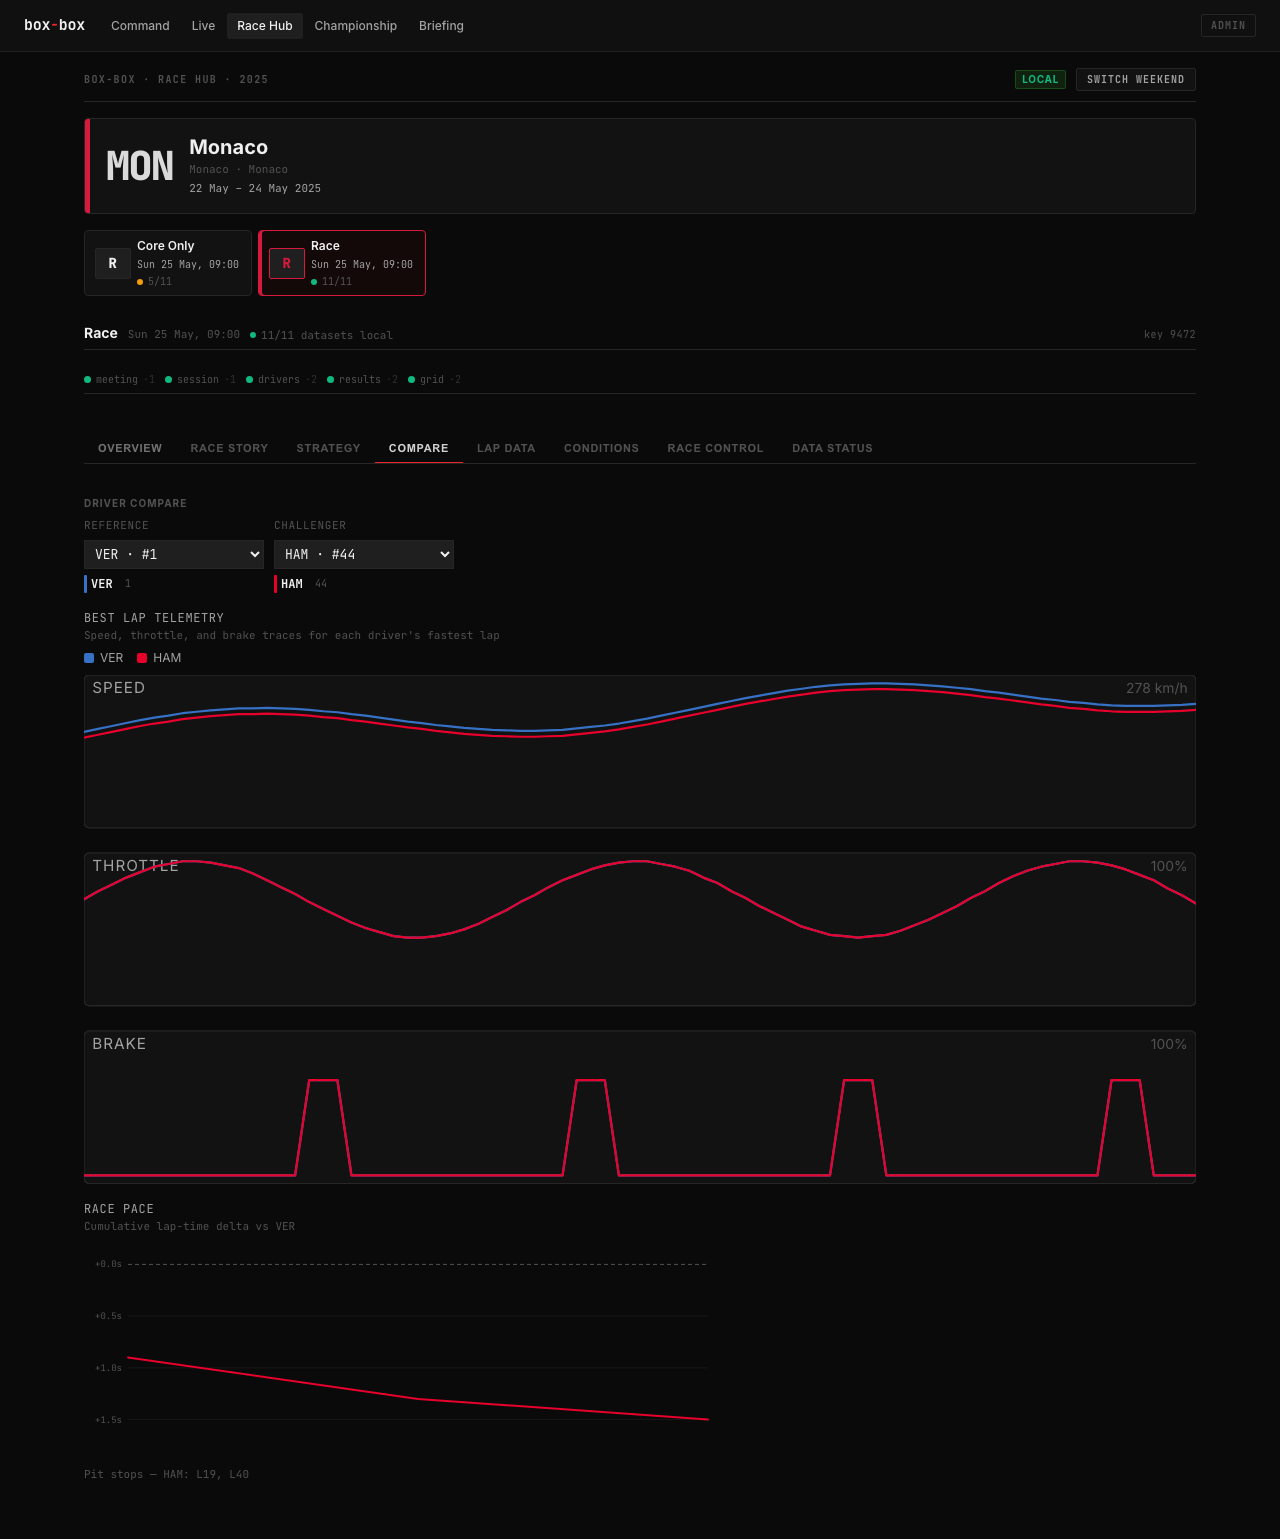The image size is (1280, 1539).
Task: Switch to the DATA STATUS tab
Action: click(x=832, y=448)
